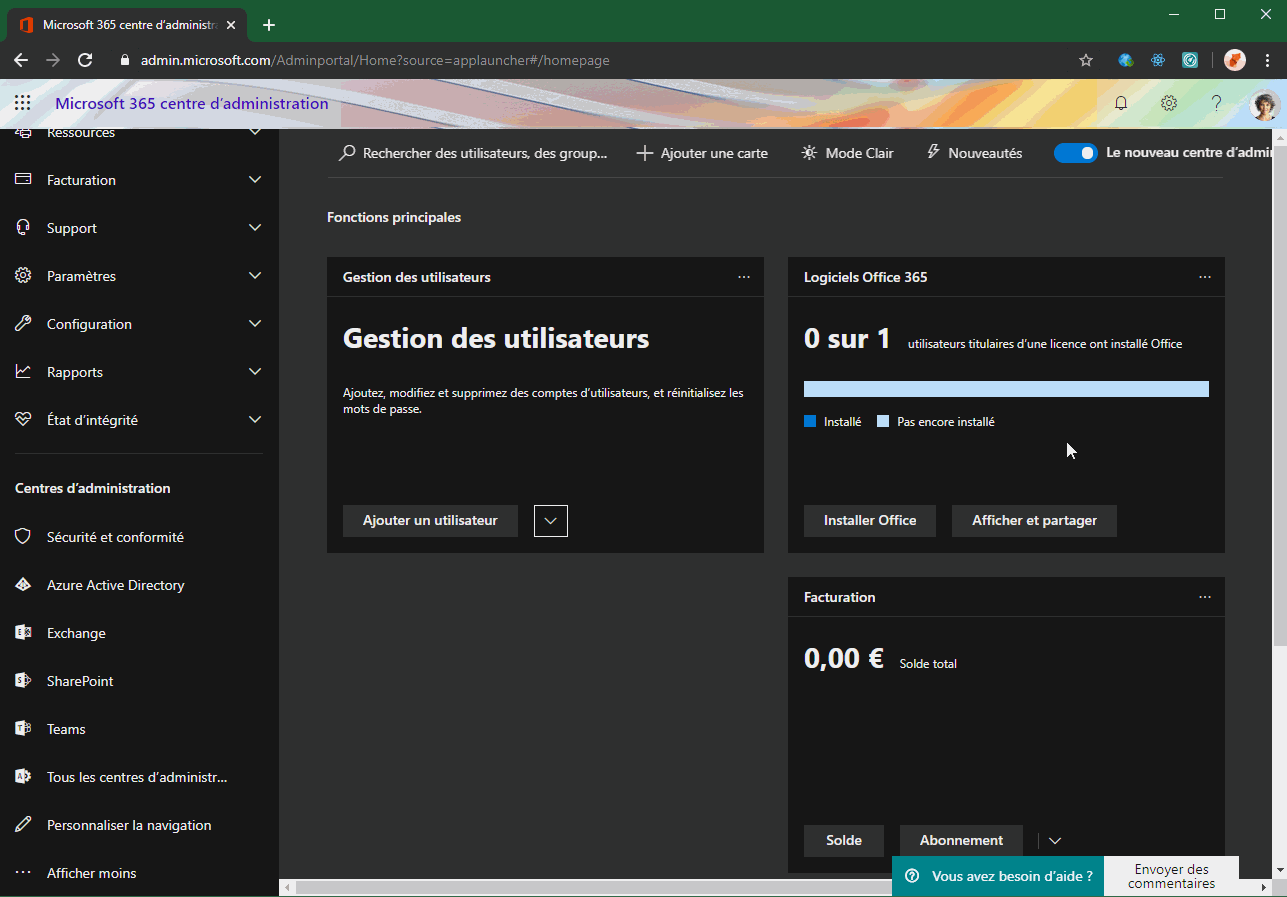This screenshot has height=897, width=1287.
Task: Click the Support headset icon
Action: point(24,228)
